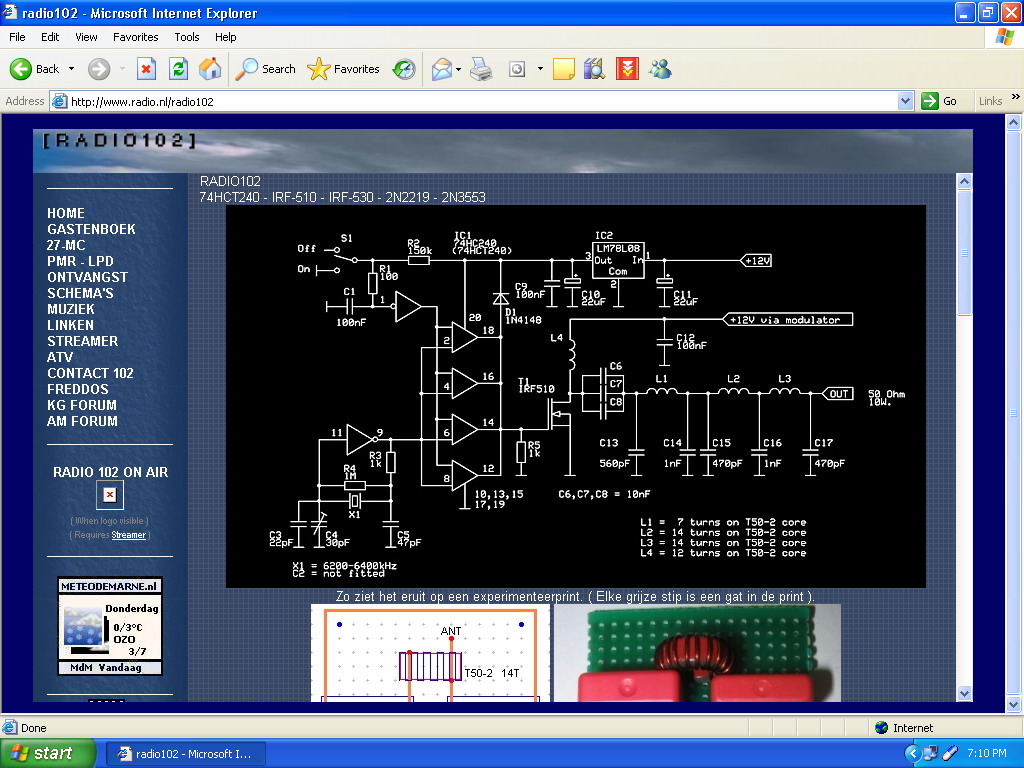Image resolution: width=1024 pixels, height=768 pixels.
Task: Click the page's vertical scrollbar down arrow
Action: pyautogui.click(x=964, y=693)
